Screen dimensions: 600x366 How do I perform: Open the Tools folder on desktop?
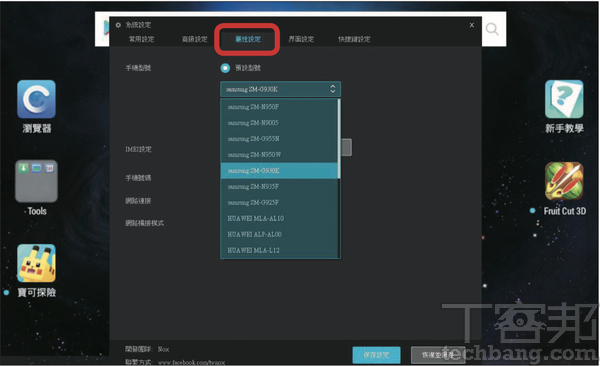click(36, 181)
